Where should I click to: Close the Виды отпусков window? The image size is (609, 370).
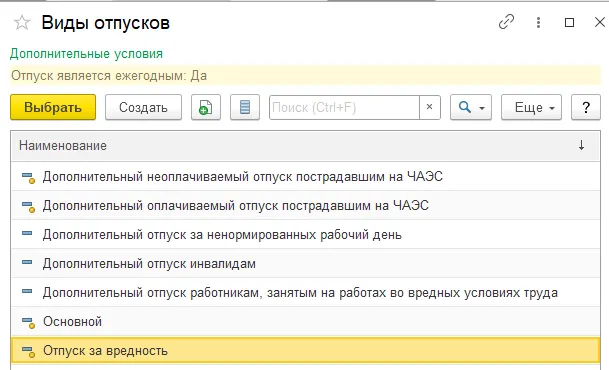coord(600,22)
